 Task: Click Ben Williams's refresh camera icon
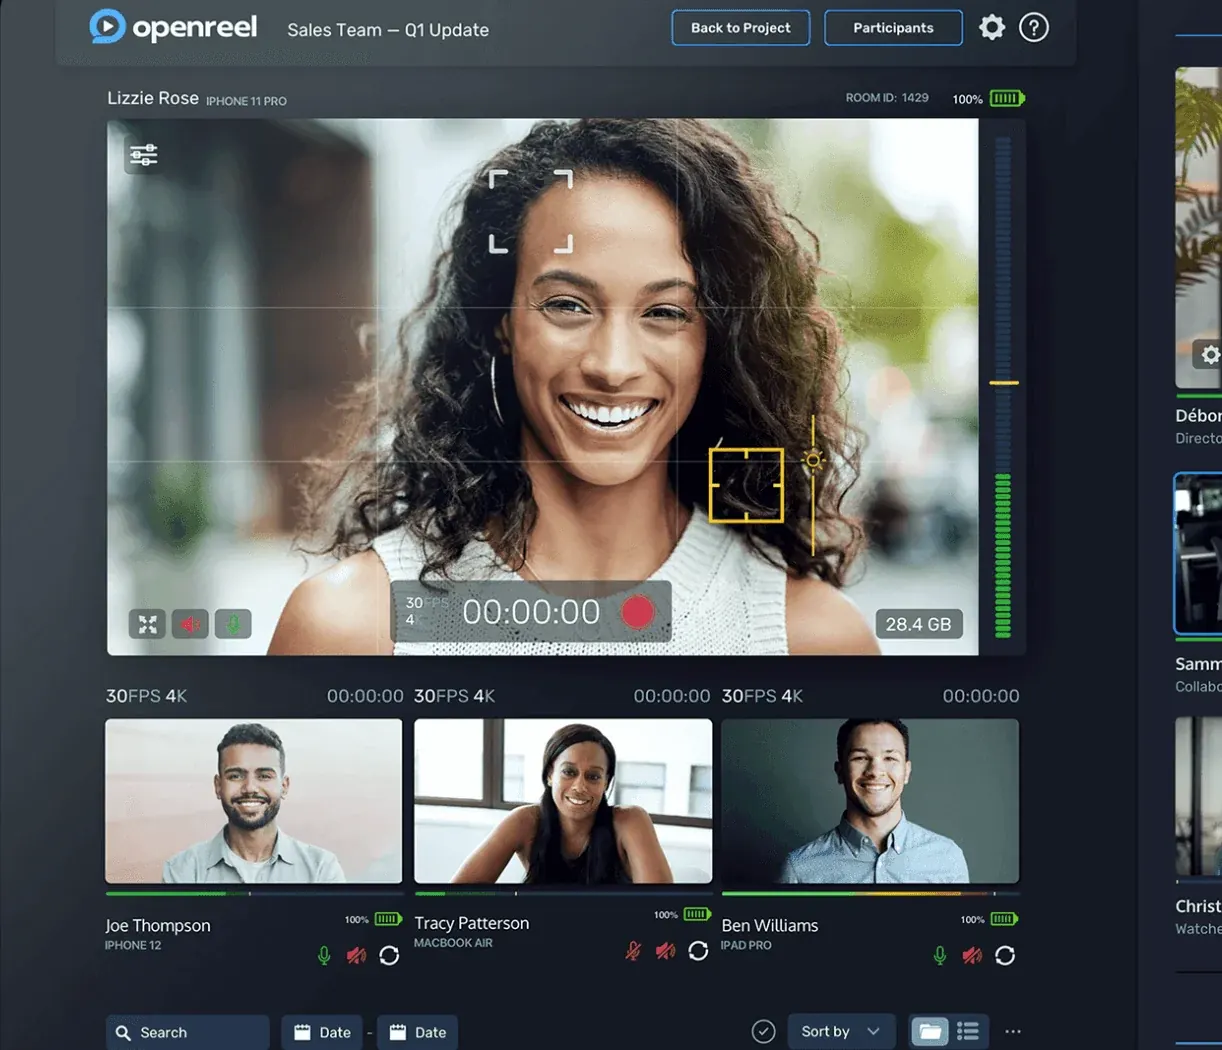(x=1005, y=955)
